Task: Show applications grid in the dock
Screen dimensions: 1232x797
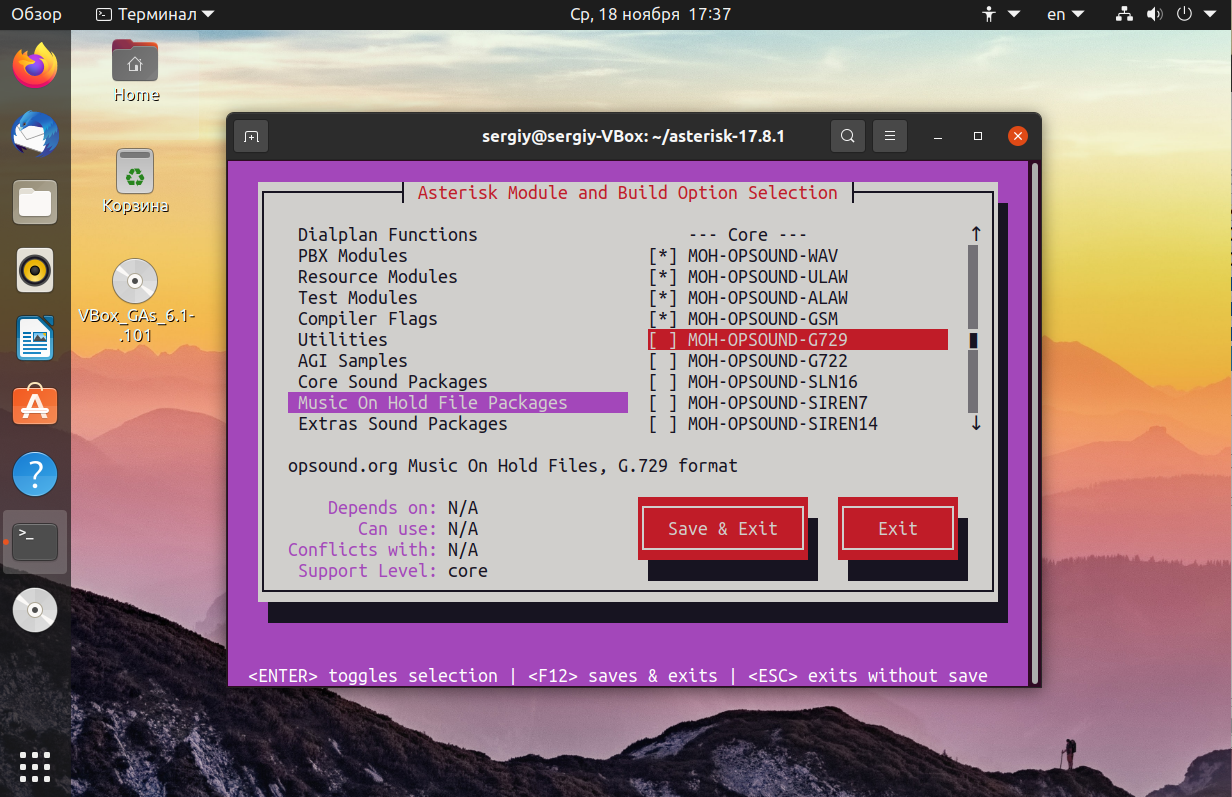Action: (x=35, y=765)
